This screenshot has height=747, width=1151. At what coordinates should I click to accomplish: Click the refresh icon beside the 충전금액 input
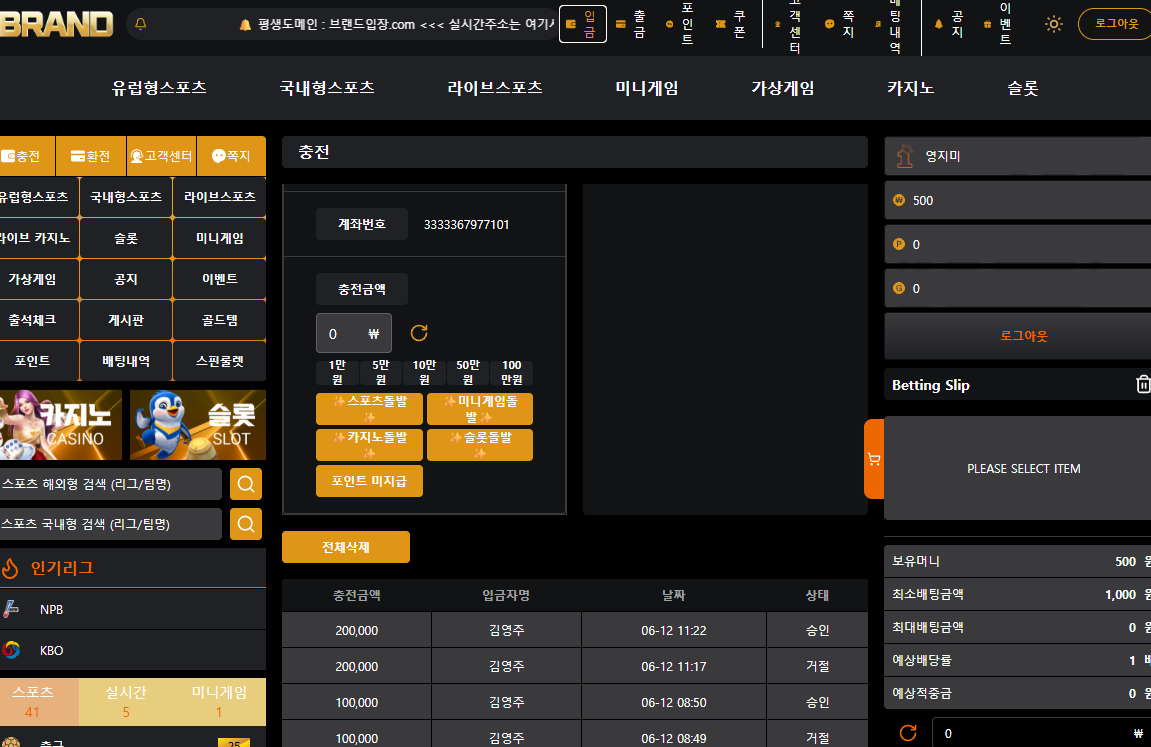[x=419, y=333]
